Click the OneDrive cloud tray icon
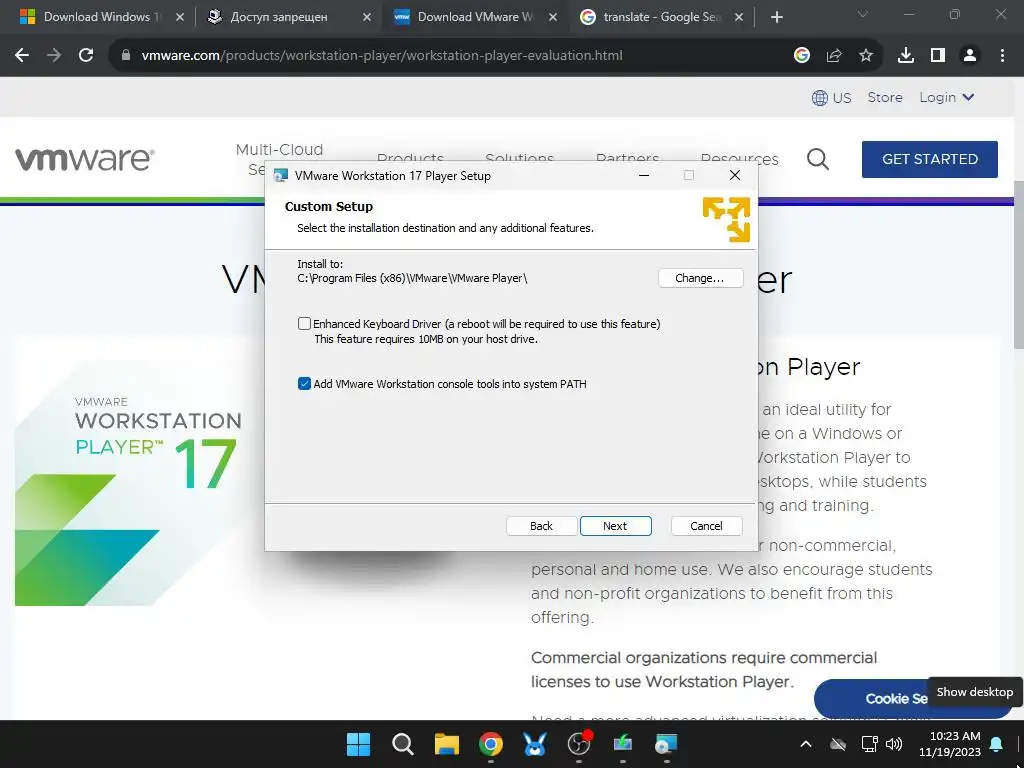Viewport: 1024px width, 768px height. coord(838,744)
